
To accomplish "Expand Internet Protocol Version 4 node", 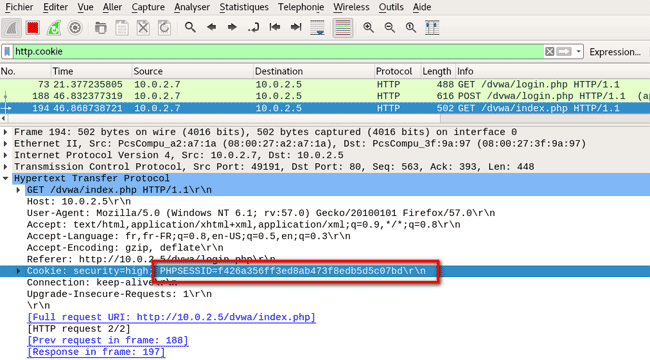I will pos(5,155).
